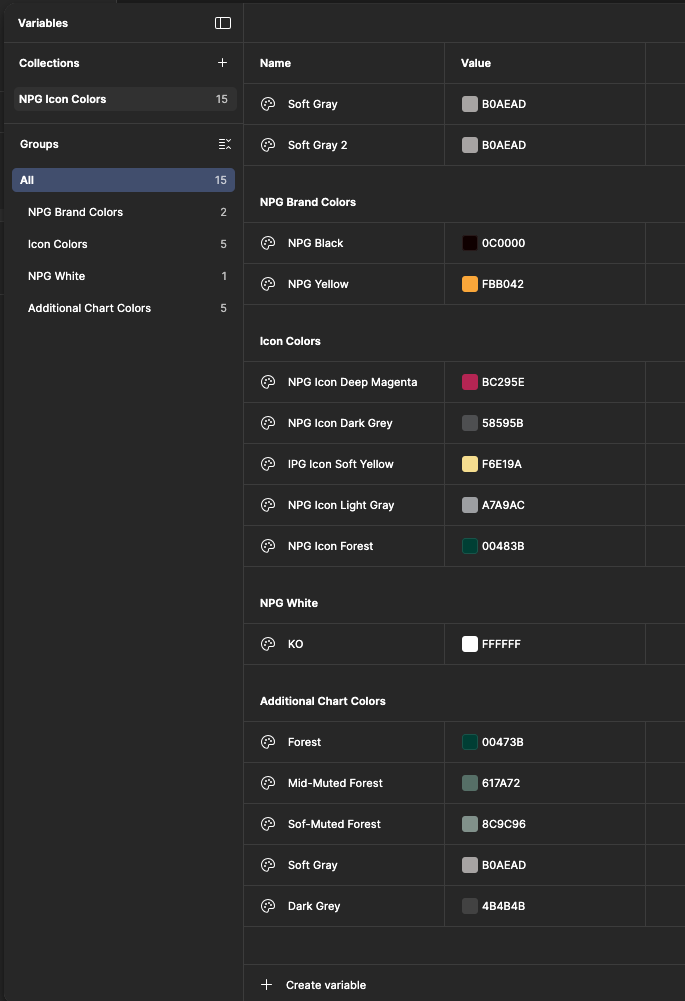Click the palette icon beside NPG Black
This screenshot has width=685, height=1001.
pyautogui.click(x=268, y=243)
